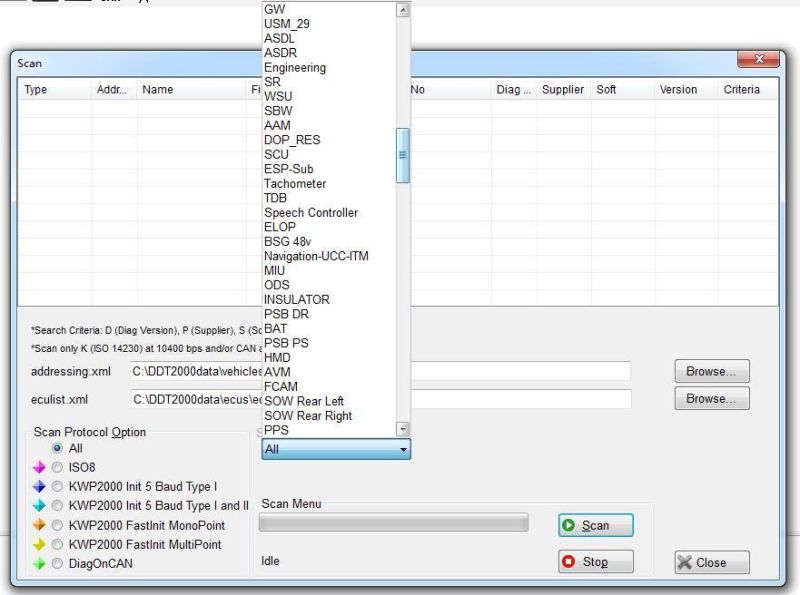
Task: Select SBW in the dropdown list
Action: coord(329,111)
